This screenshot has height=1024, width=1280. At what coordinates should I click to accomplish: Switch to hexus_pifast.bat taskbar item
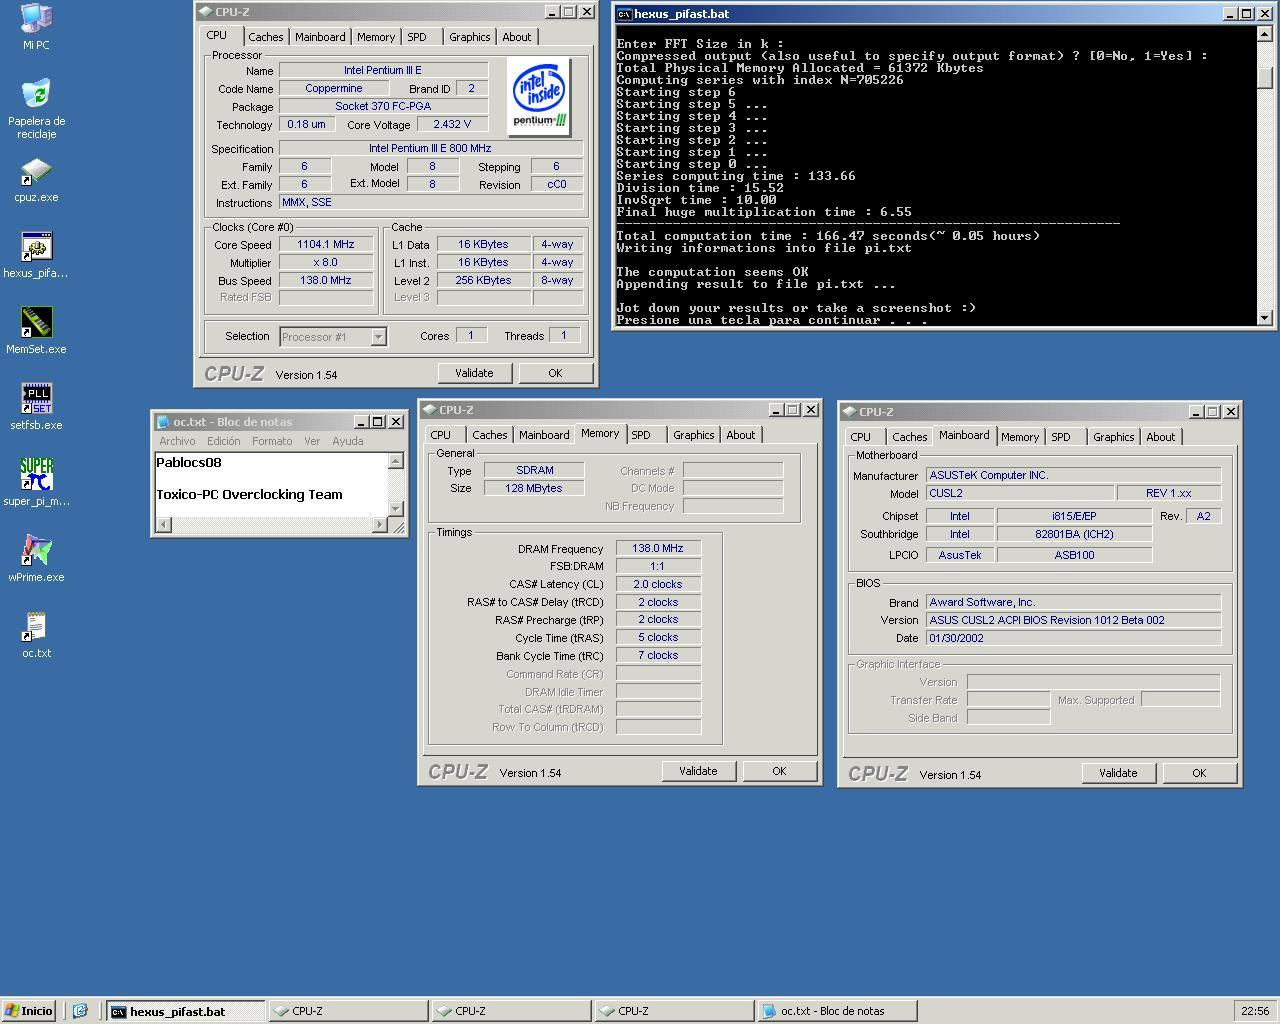coord(186,1011)
